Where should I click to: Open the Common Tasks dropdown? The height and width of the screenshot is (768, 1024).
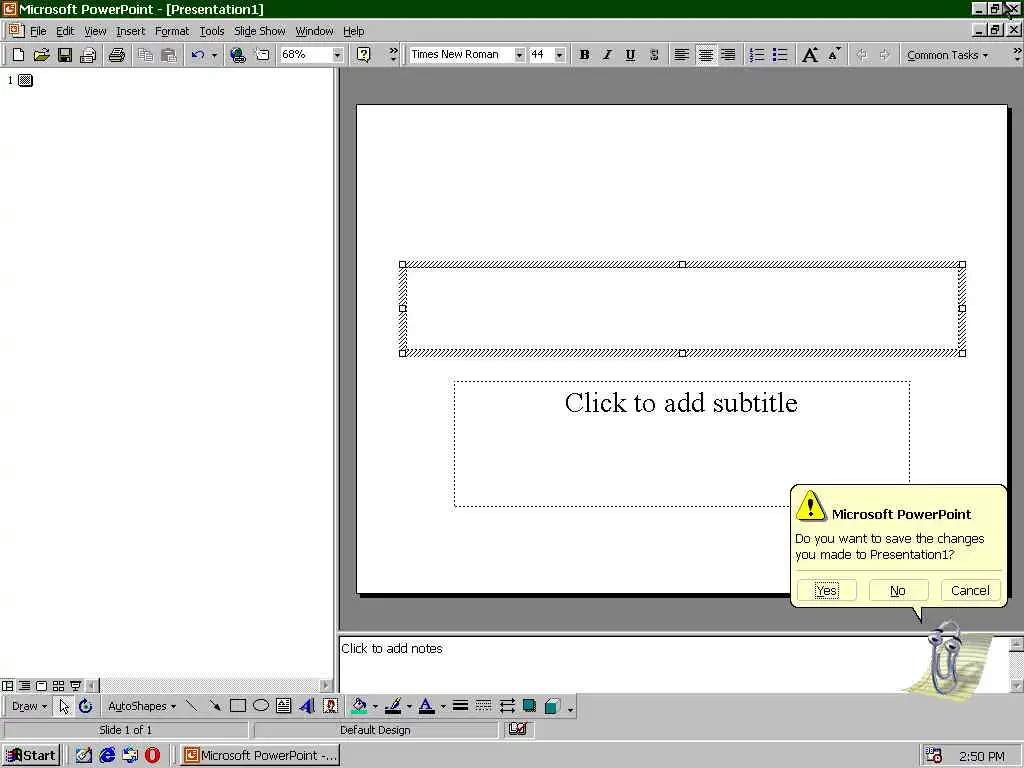click(947, 55)
